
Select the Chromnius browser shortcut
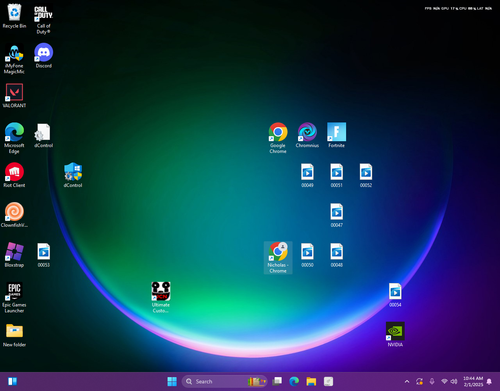307,135
